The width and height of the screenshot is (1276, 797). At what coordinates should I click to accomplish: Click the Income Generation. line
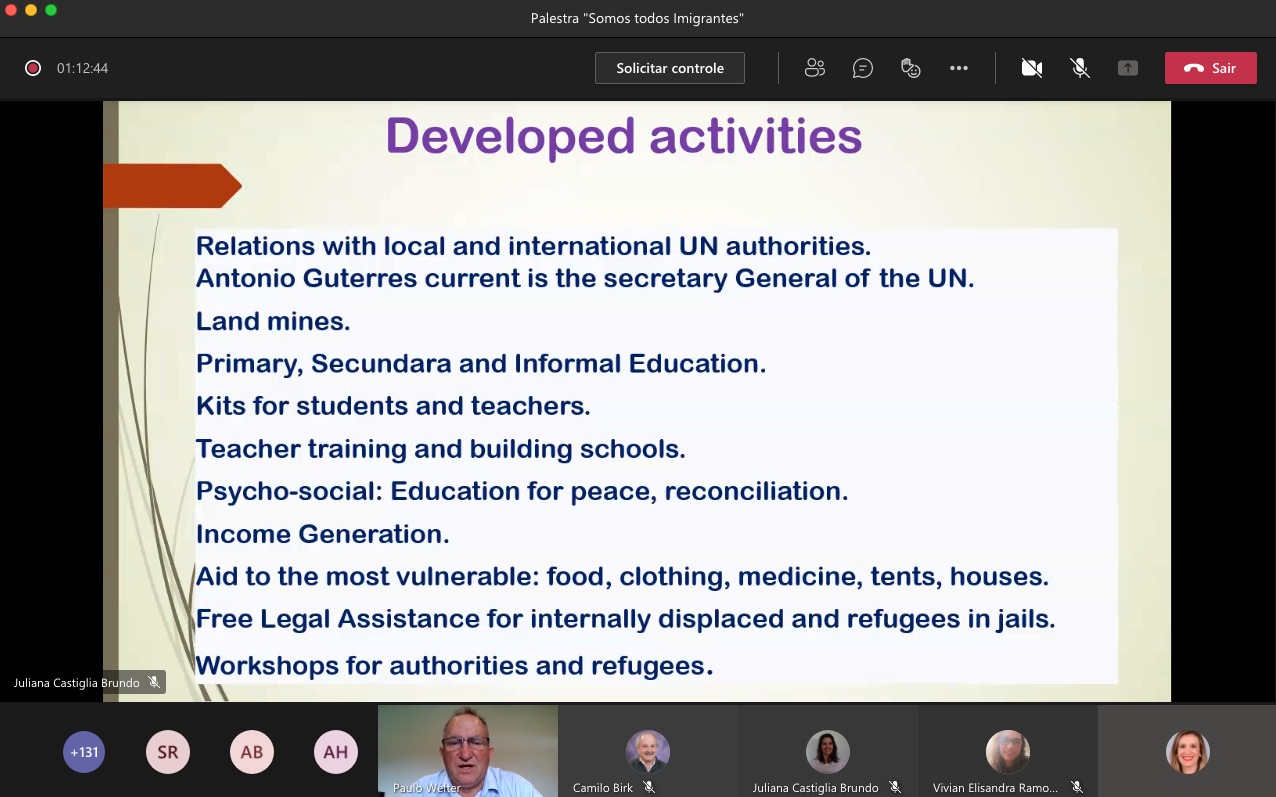[x=323, y=534]
